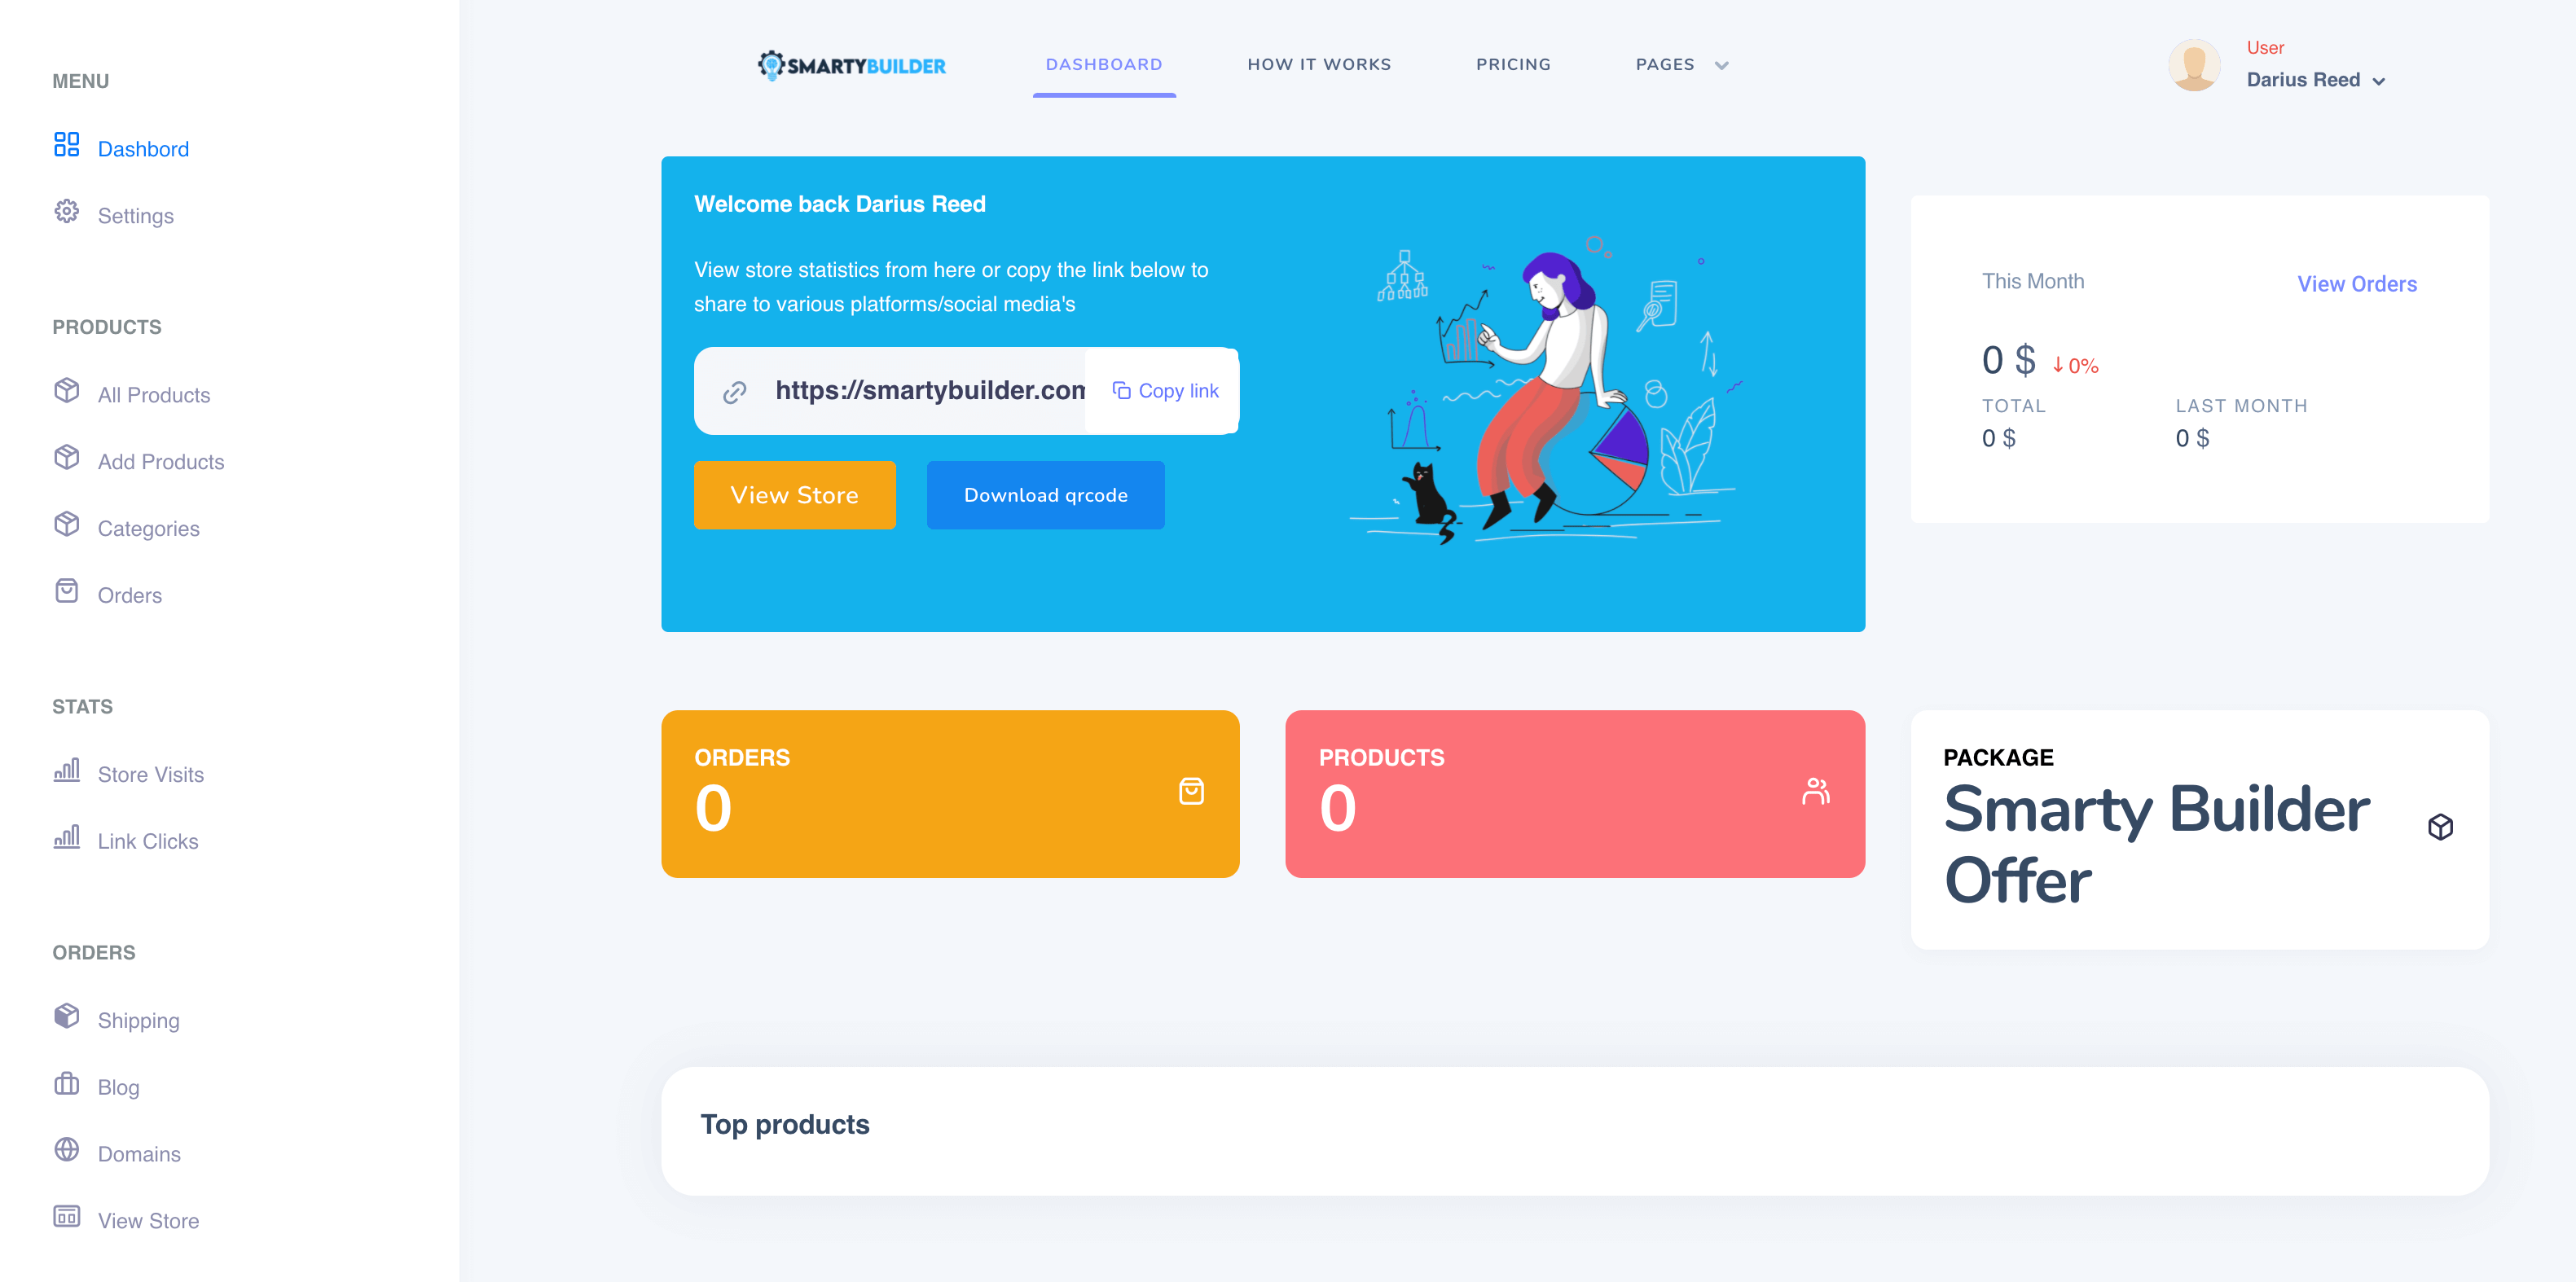The image size is (2576, 1282).
Task: Click the Blog briefcase icon in sidebar
Action: [x=66, y=1085]
